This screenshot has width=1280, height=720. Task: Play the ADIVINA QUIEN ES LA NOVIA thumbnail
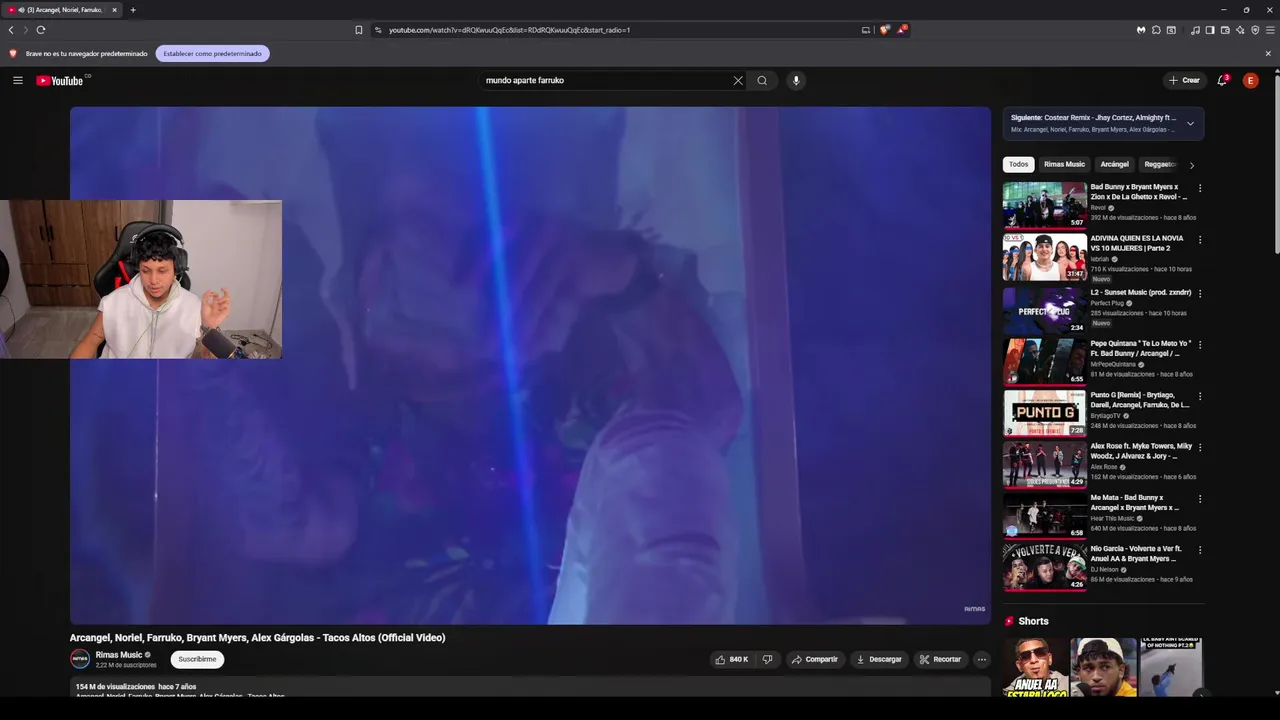(x=1044, y=257)
